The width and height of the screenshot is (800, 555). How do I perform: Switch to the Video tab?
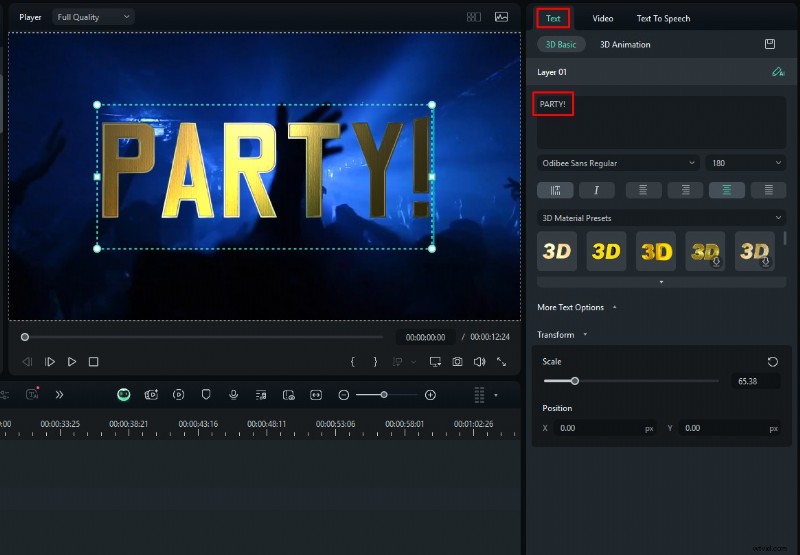pyautogui.click(x=603, y=18)
